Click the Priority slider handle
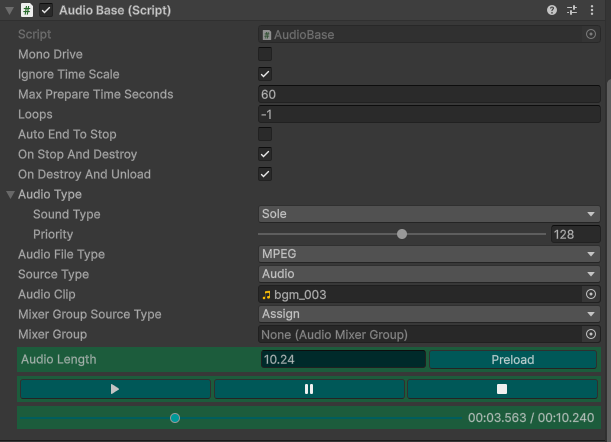Image resolution: width=611 pixels, height=442 pixels. (x=402, y=234)
